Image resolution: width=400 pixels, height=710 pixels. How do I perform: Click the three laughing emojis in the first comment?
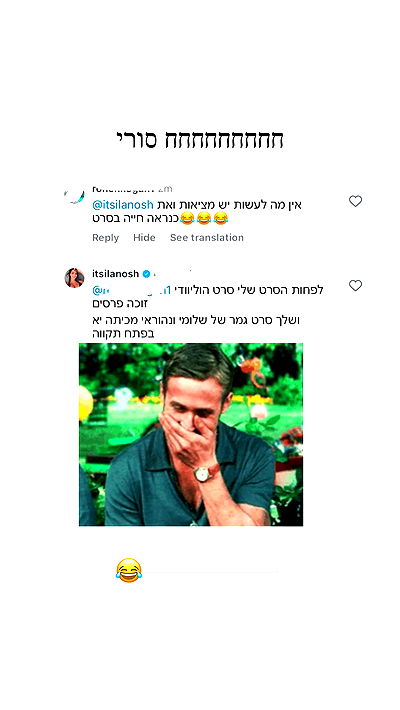[x=204, y=218]
